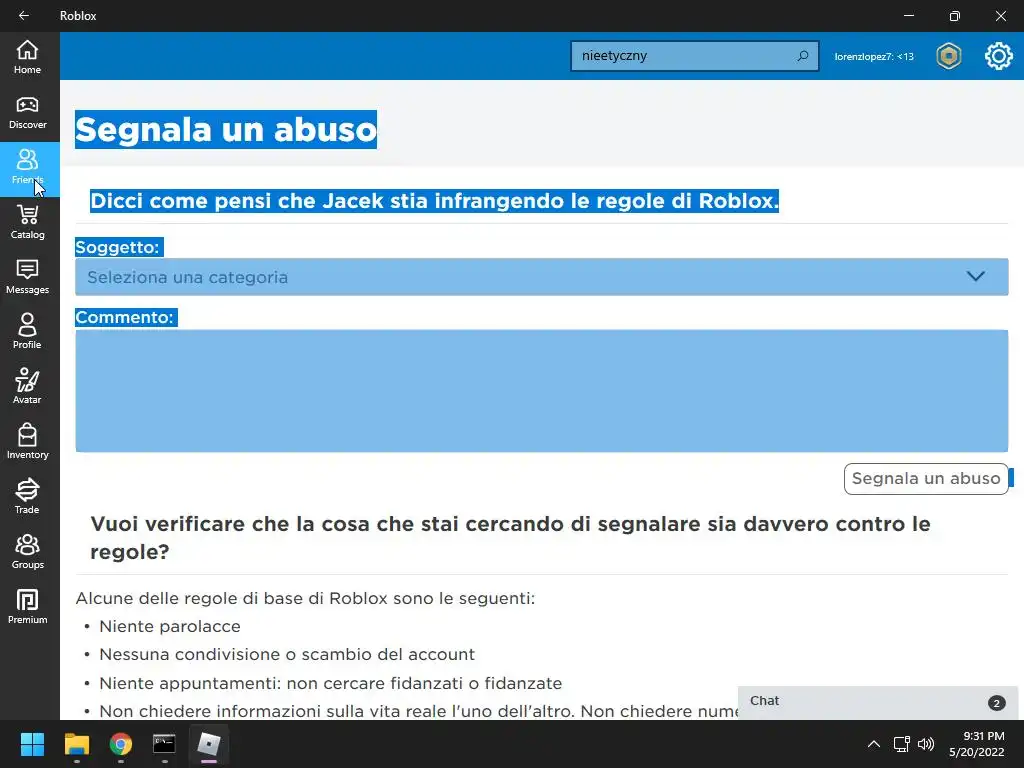The height and width of the screenshot is (768, 1024).
Task: Click 'Dicci come pensi che Jacek' heading
Action: (434, 200)
